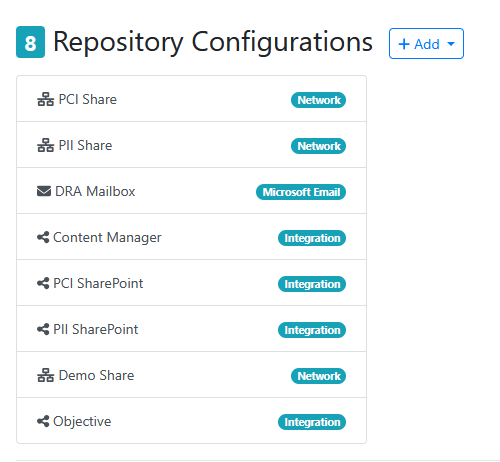Click the Integration badge on Objective row

point(312,422)
